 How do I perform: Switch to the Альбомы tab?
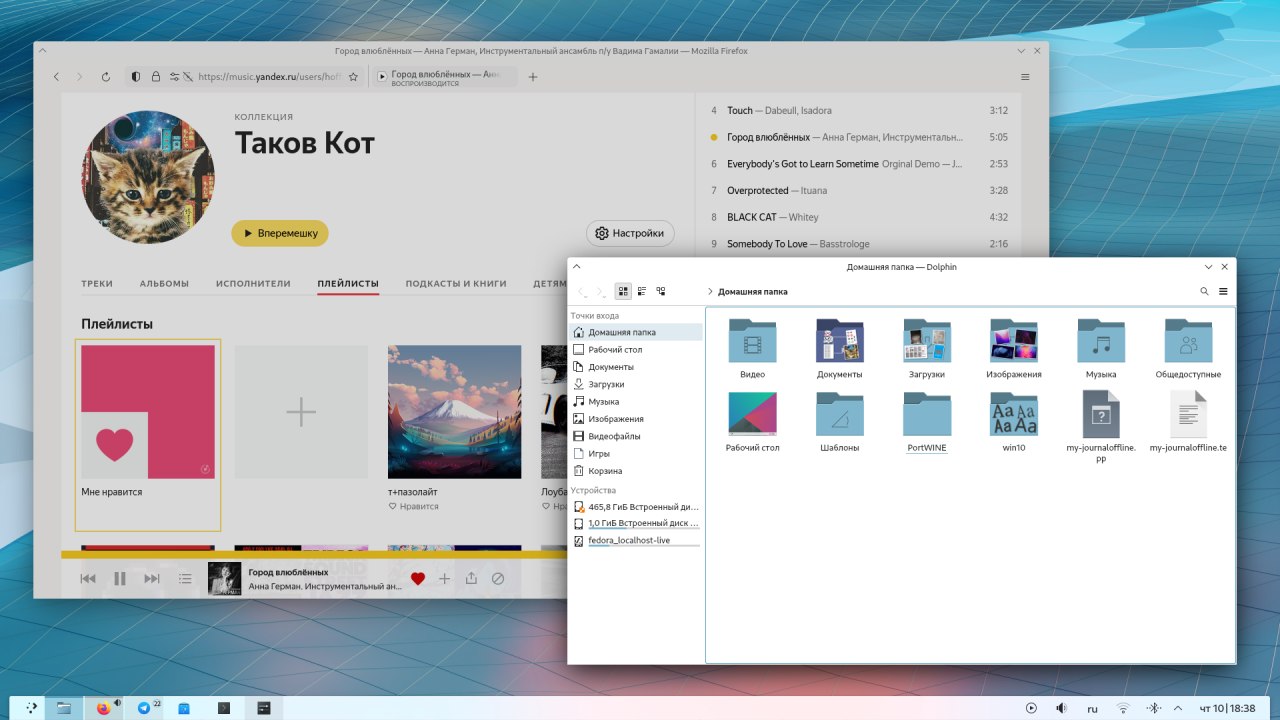[x=164, y=284]
